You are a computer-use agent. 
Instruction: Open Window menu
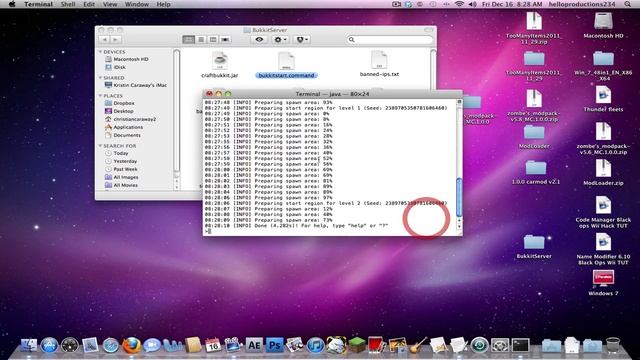(x=137, y=4)
